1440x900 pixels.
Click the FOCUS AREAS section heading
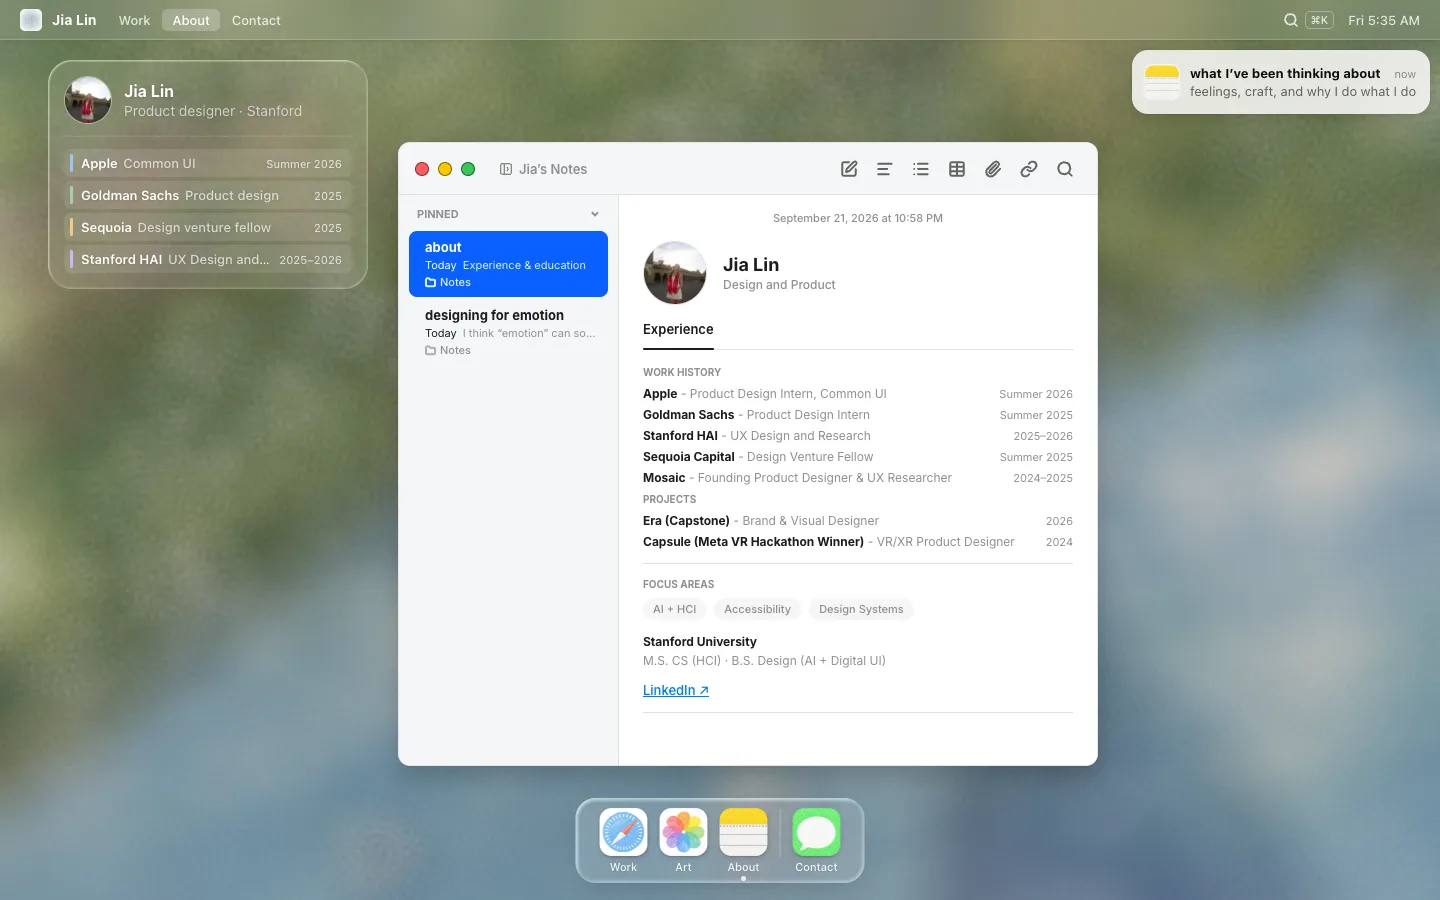[x=679, y=584]
